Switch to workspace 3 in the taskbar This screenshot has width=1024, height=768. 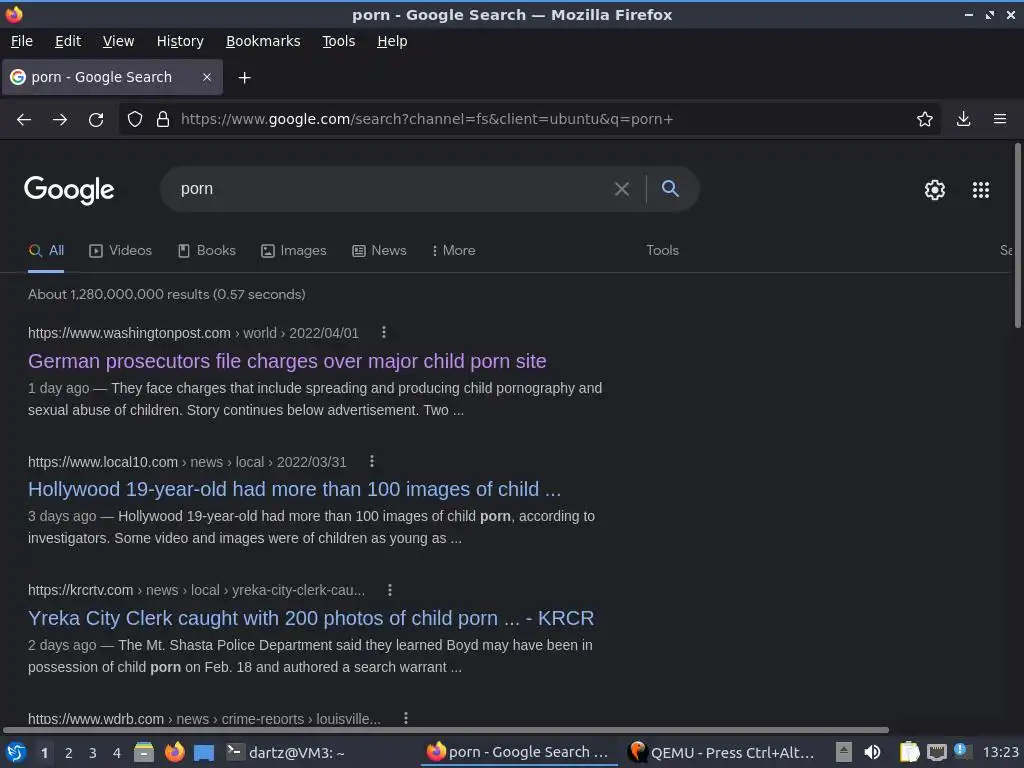tap(93, 753)
